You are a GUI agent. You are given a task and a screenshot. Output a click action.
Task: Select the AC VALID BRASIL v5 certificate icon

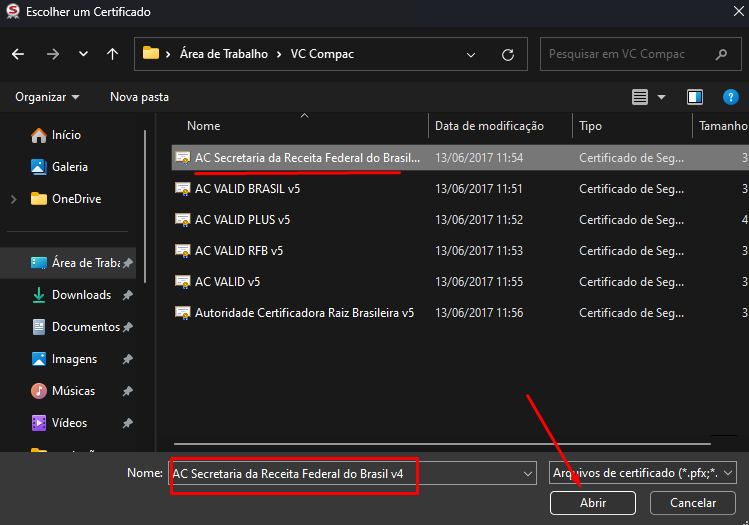(183, 188)
